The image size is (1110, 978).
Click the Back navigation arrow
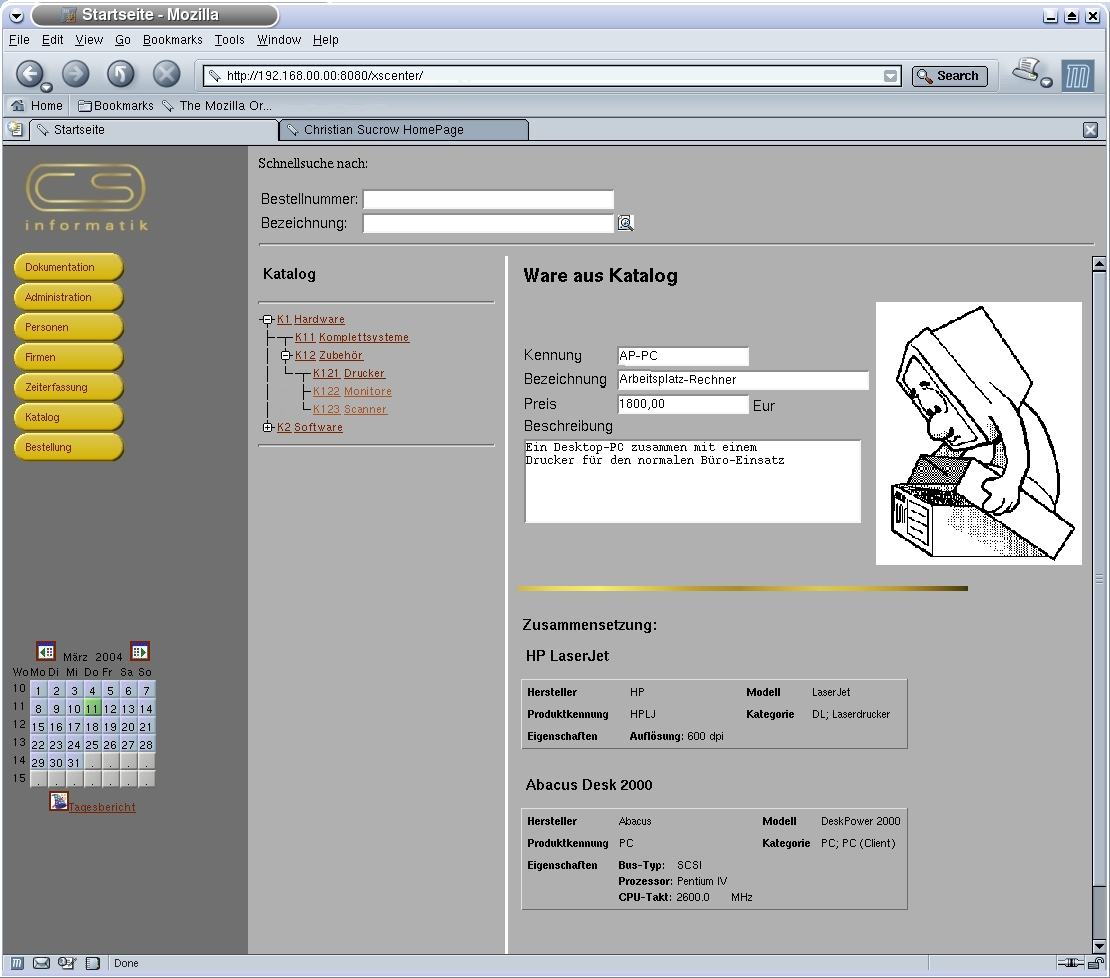point(29,73)
